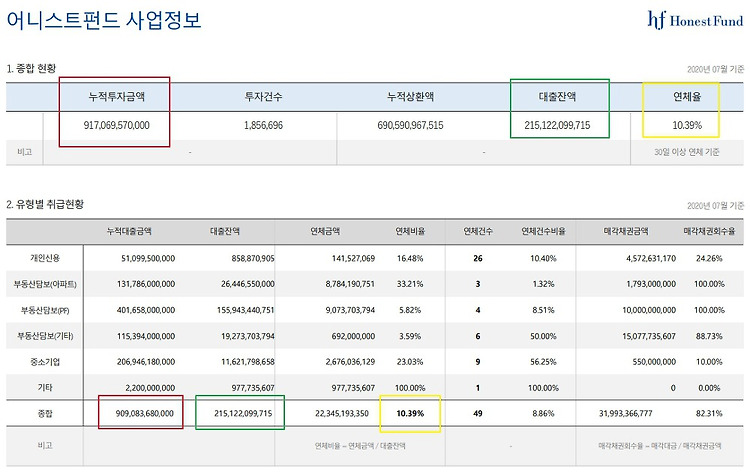Click the Honest Fund logo
Image resolution: width=750 pixels, height=472 pixels.
[695, 20]
